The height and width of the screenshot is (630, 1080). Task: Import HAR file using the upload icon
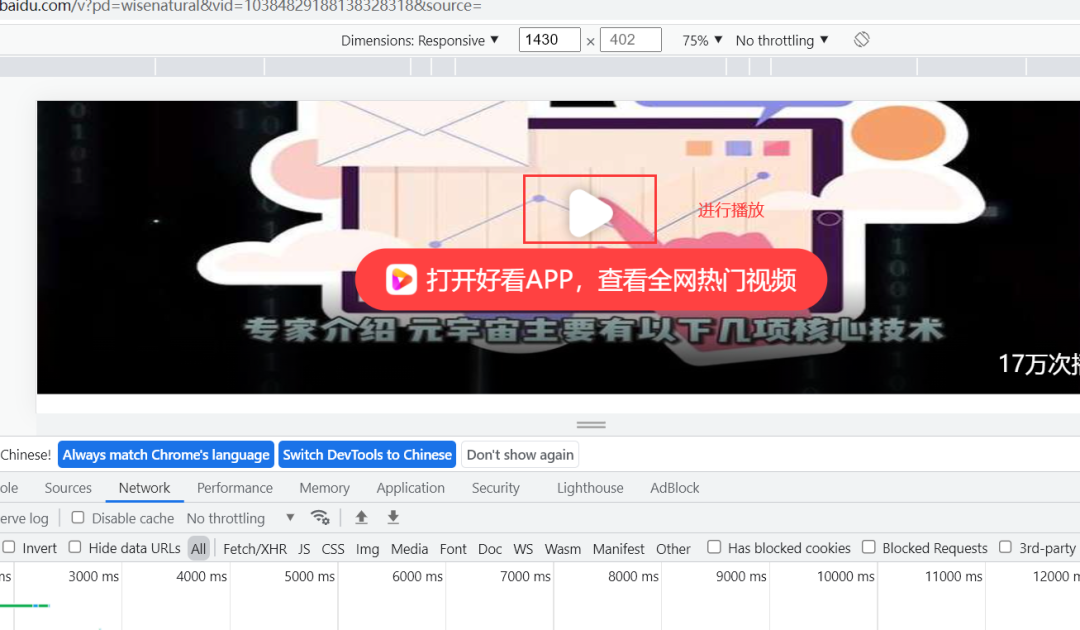point(361,518)
